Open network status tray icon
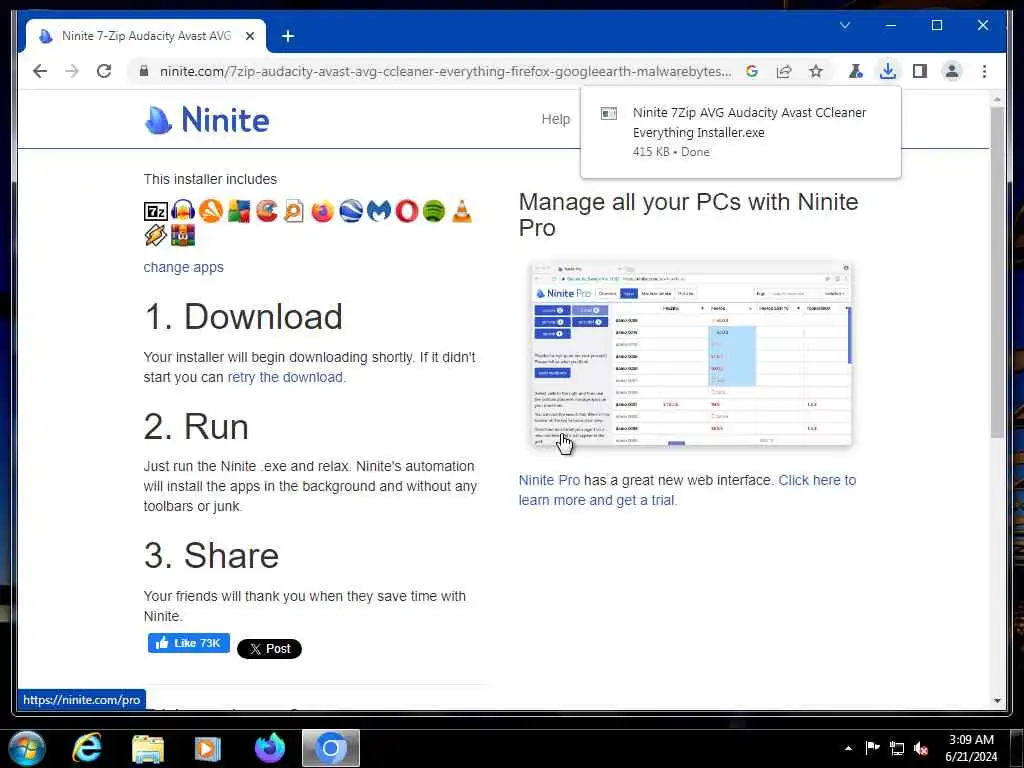Screen dimensions: 1024x768 point(897,748)
